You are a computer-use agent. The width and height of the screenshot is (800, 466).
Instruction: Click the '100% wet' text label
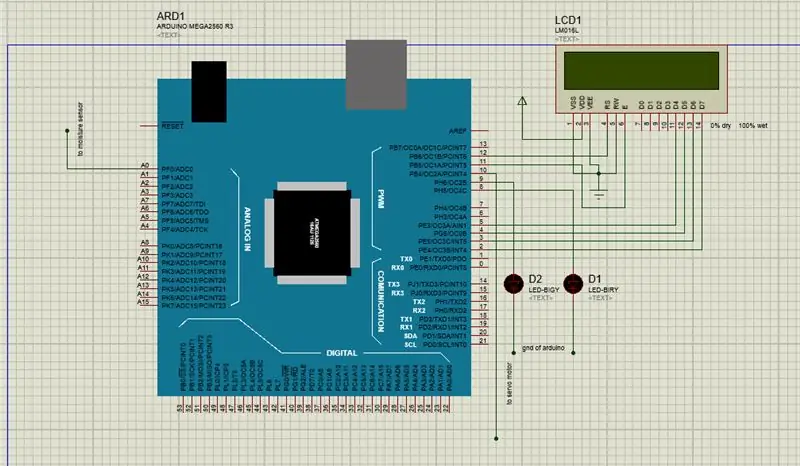(753, 126)
